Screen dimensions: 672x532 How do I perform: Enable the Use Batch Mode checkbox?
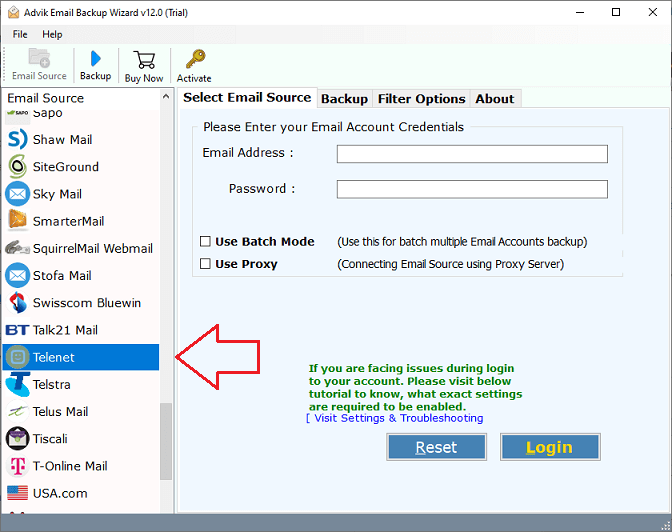click(x=205, y=241)
